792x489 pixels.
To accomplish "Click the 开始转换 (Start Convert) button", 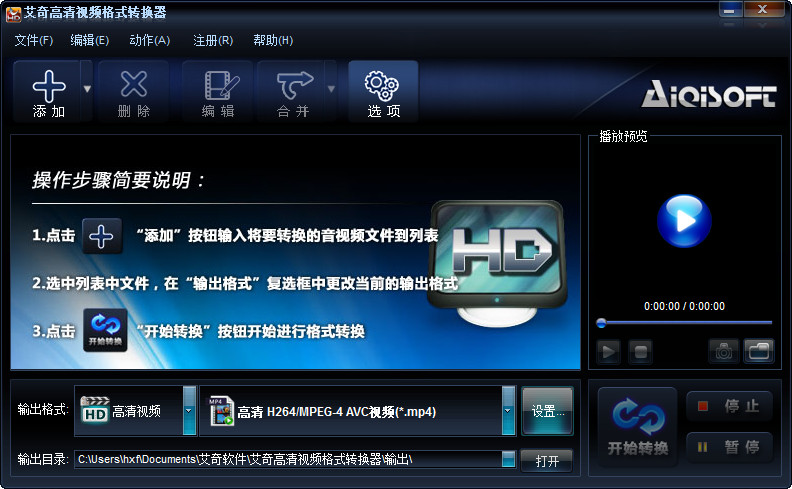I will point(637,427).
